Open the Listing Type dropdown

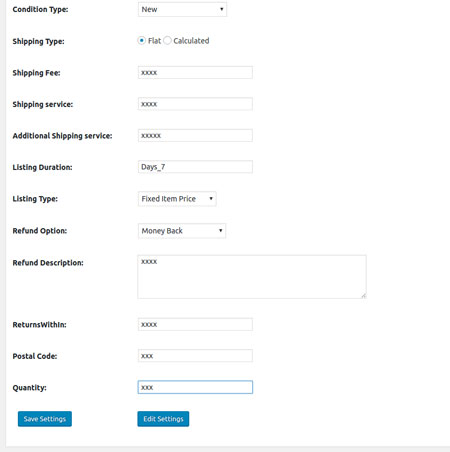tap(177, 199)
